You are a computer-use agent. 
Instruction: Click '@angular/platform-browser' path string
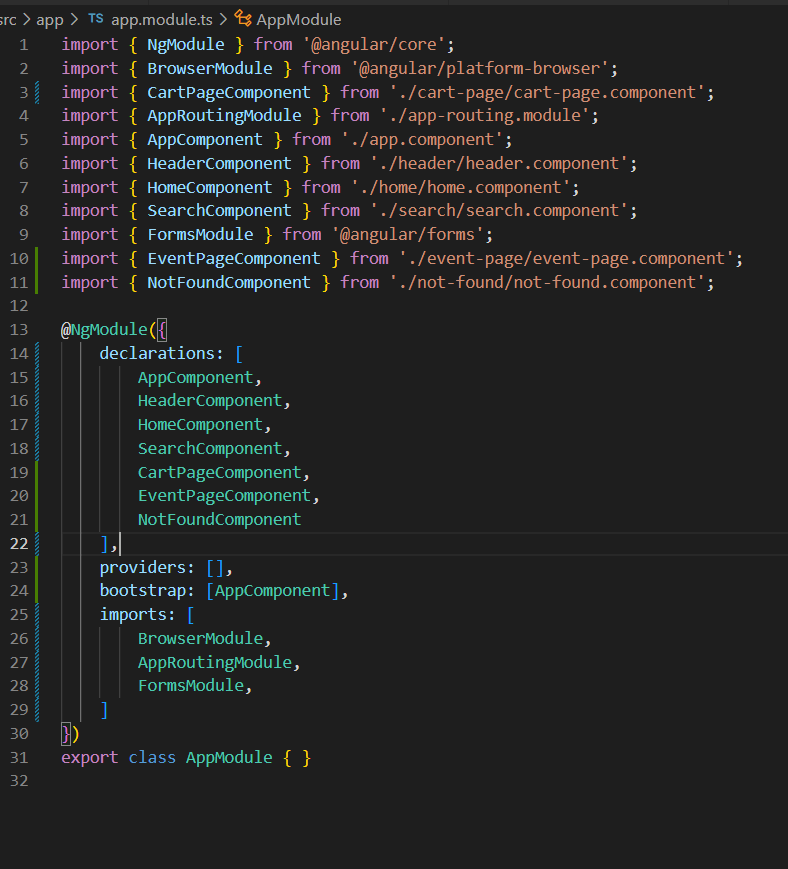coord(479,69)
